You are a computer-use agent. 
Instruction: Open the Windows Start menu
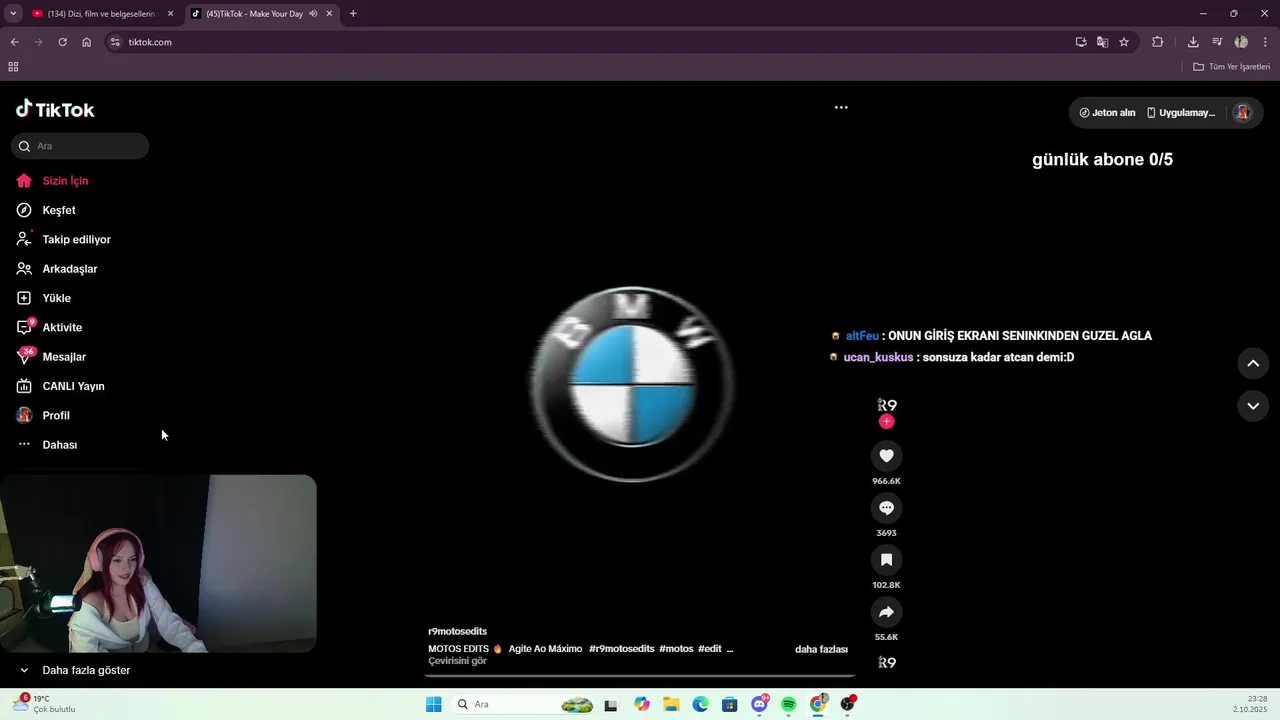434,704
